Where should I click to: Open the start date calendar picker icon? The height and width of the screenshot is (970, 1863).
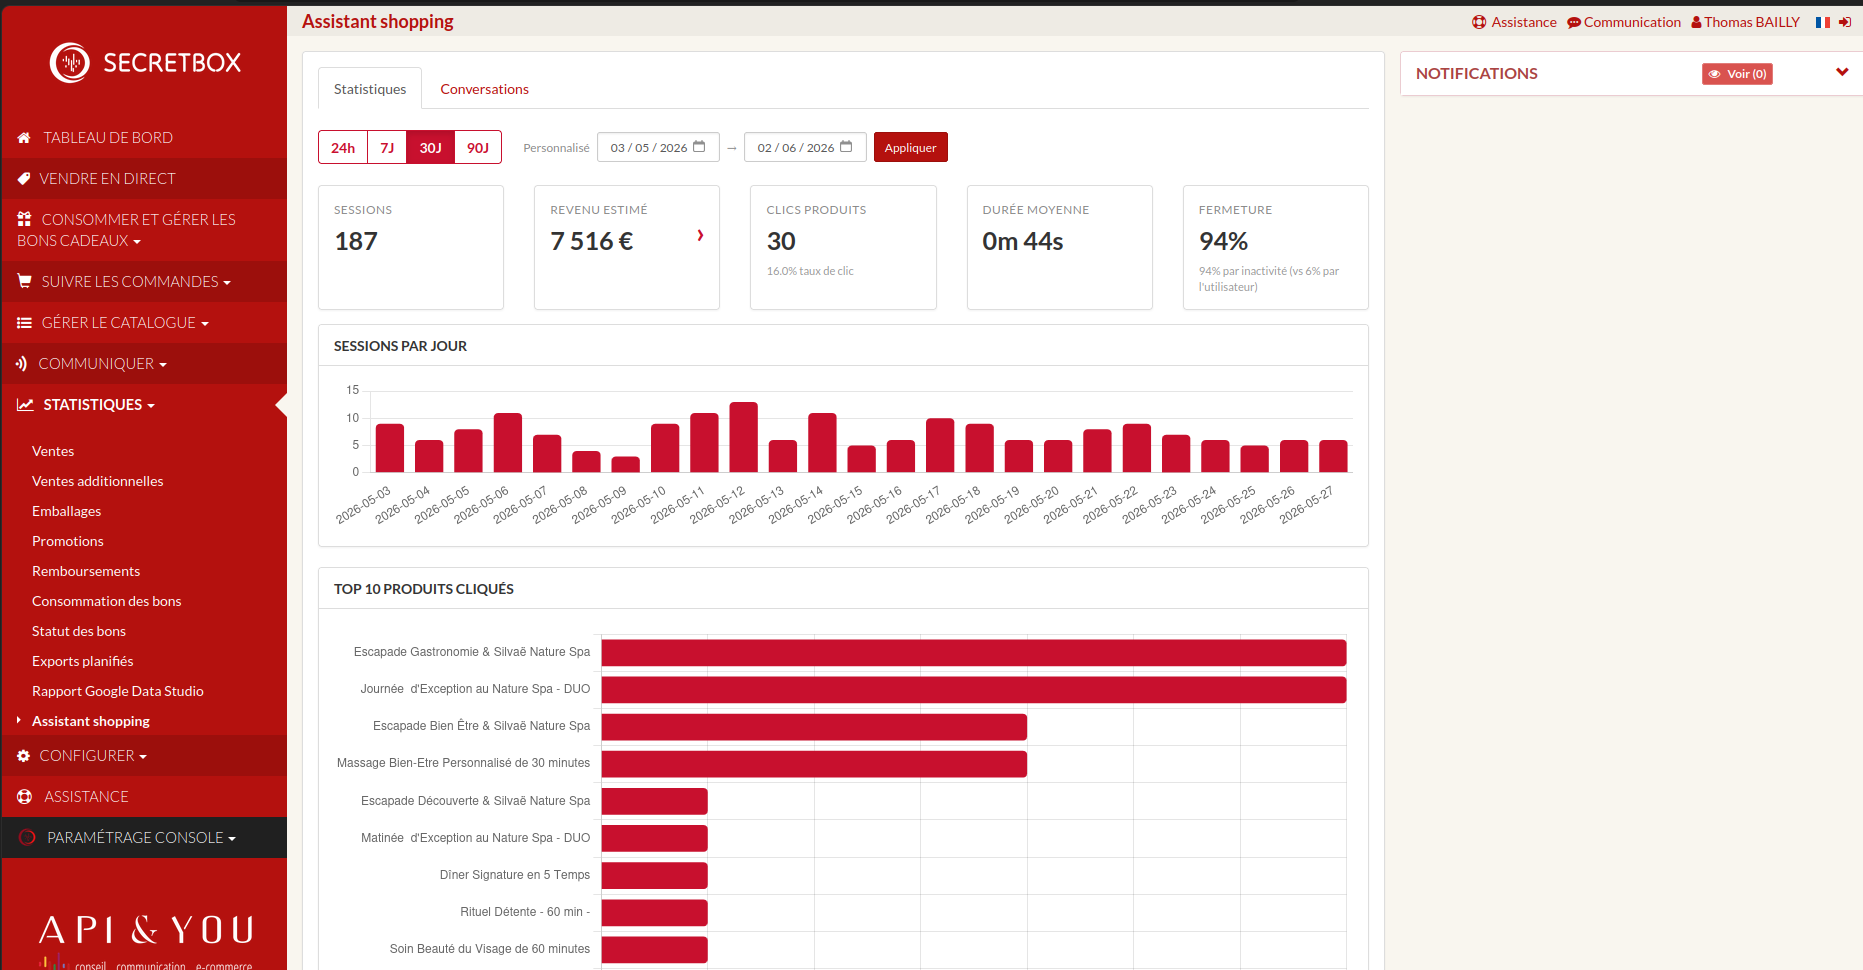tap(699, 147)
